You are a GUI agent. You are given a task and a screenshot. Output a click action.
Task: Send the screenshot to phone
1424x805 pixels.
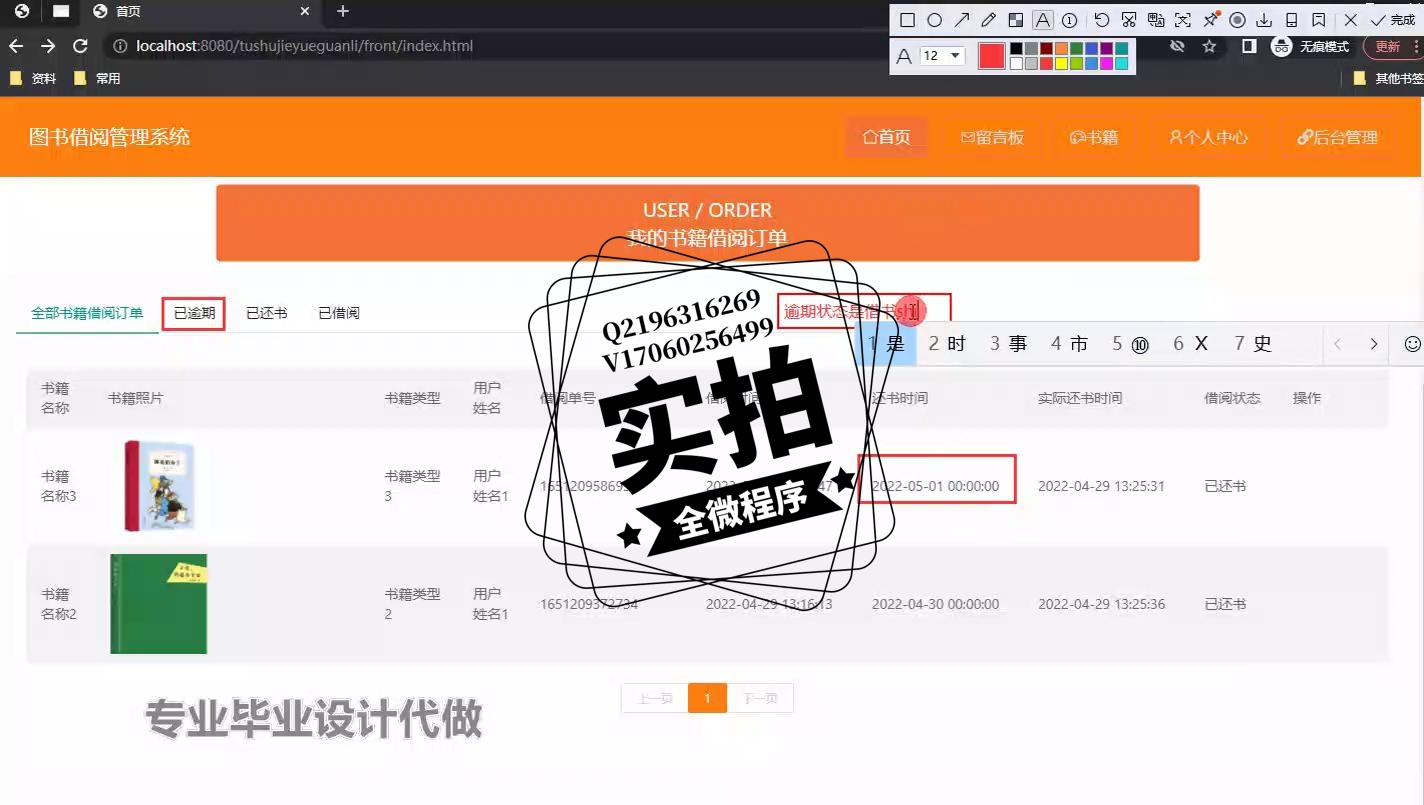click(x=1291, y=20)
